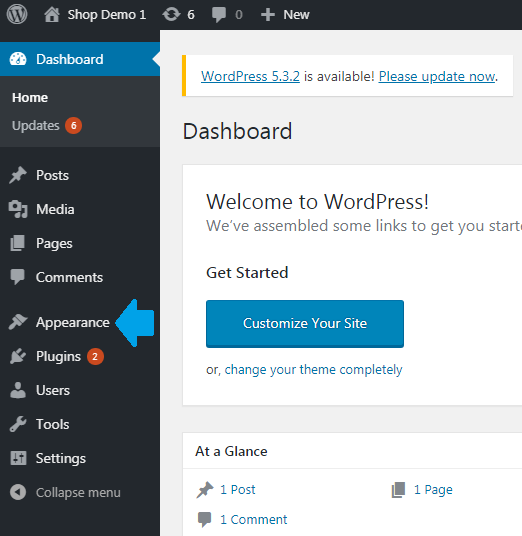Open the 1 Post link
522x536 pixels.
238,490
